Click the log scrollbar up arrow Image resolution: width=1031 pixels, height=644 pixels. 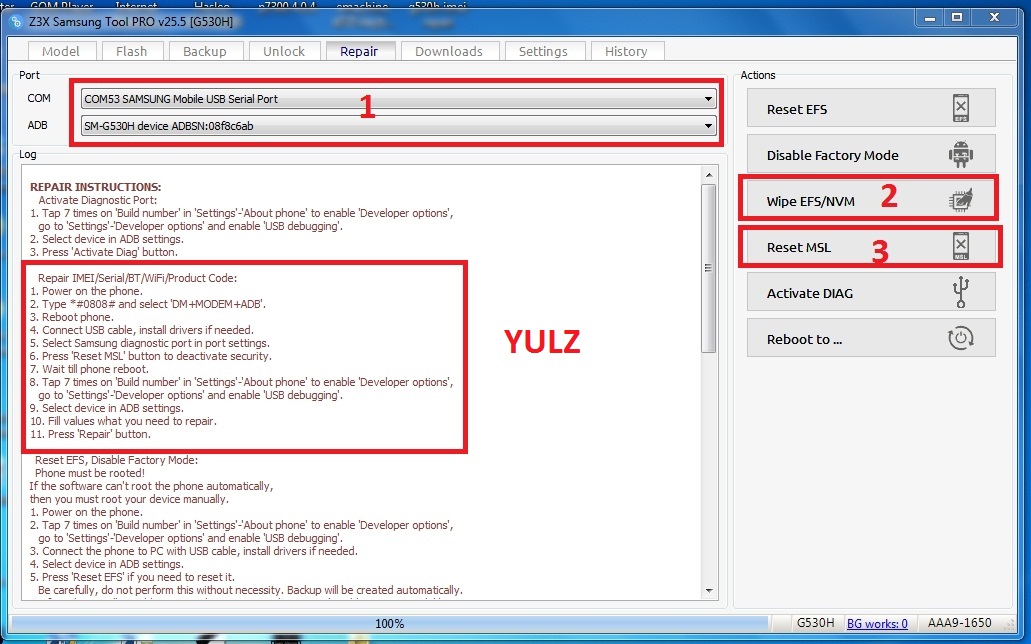[708, 175]
